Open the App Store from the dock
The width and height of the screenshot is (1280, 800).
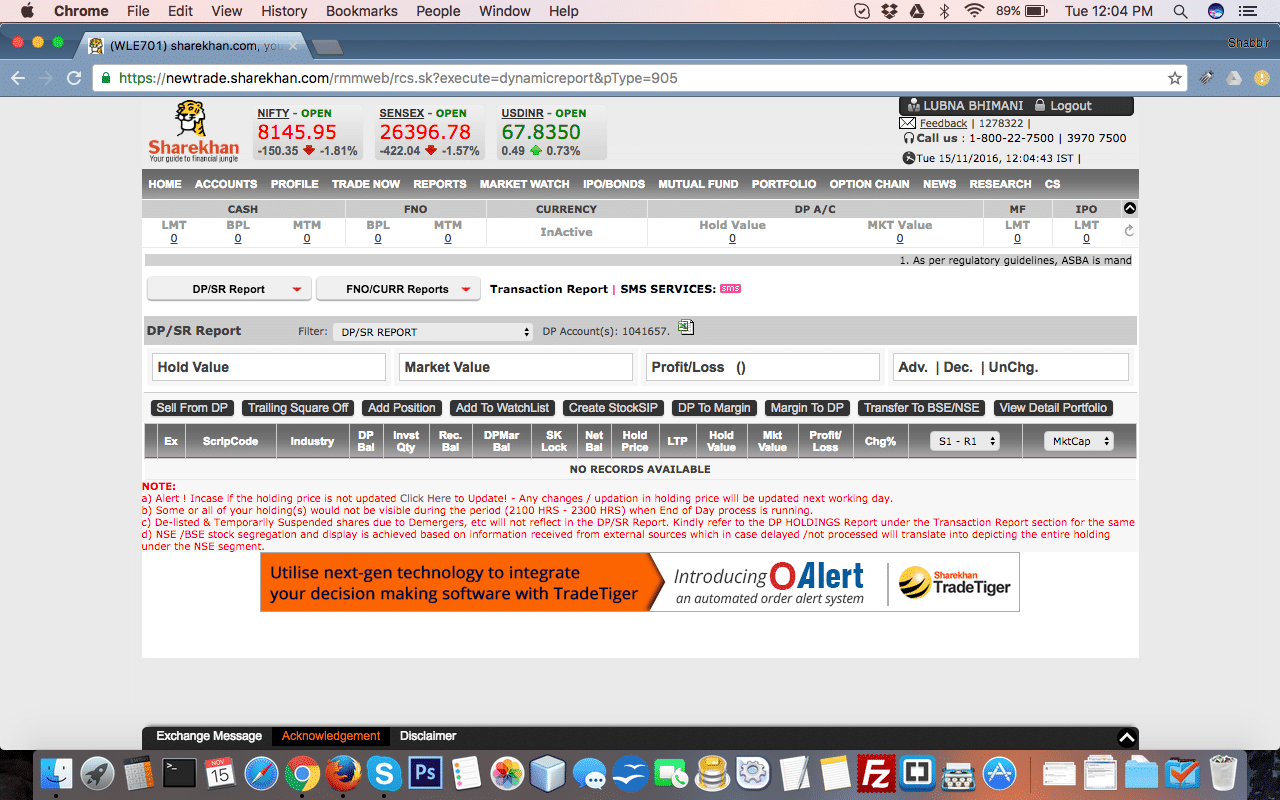pyautogui.click(x=999, y=773)
